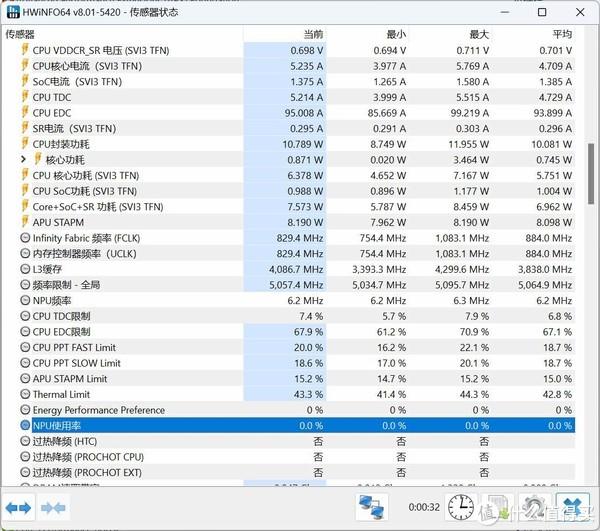The height and width of the screenshot is (531, 600).
Task: Maximize the HWiNFO64 window
Action: 542,12
